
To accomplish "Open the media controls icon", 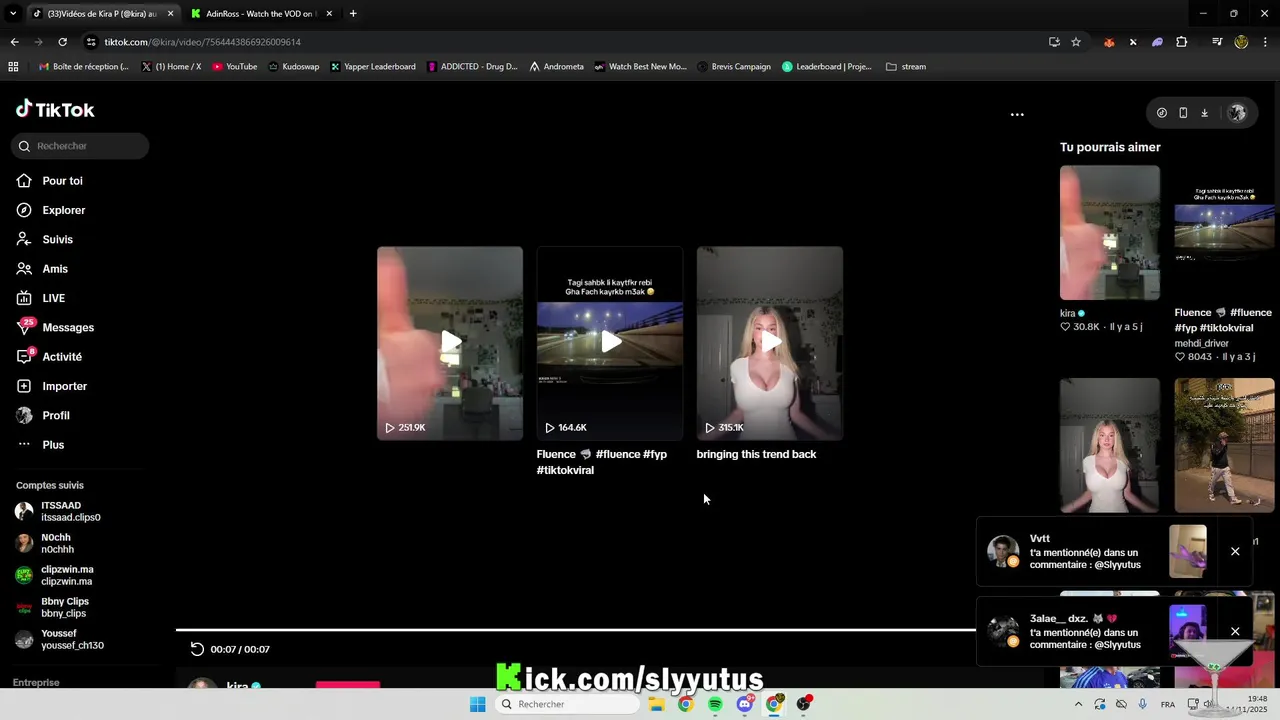I will tap(1217, 42).
